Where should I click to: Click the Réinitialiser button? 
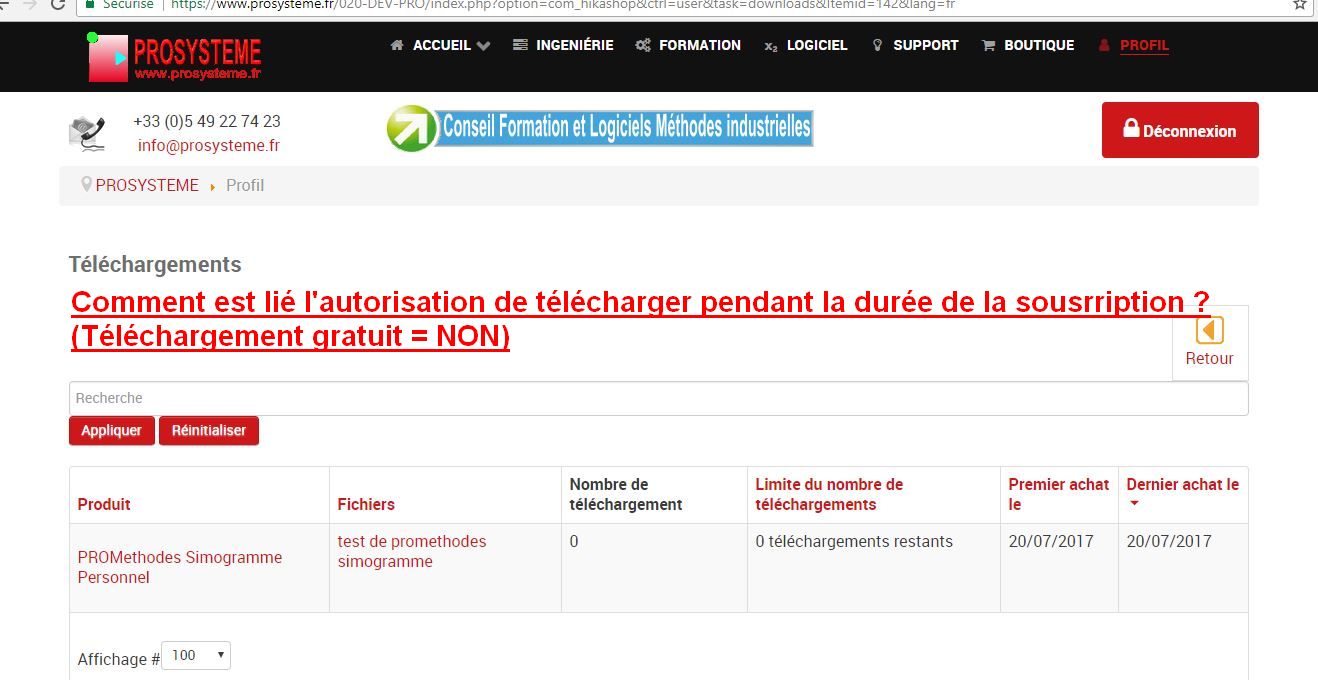click(x=209, y=431)
